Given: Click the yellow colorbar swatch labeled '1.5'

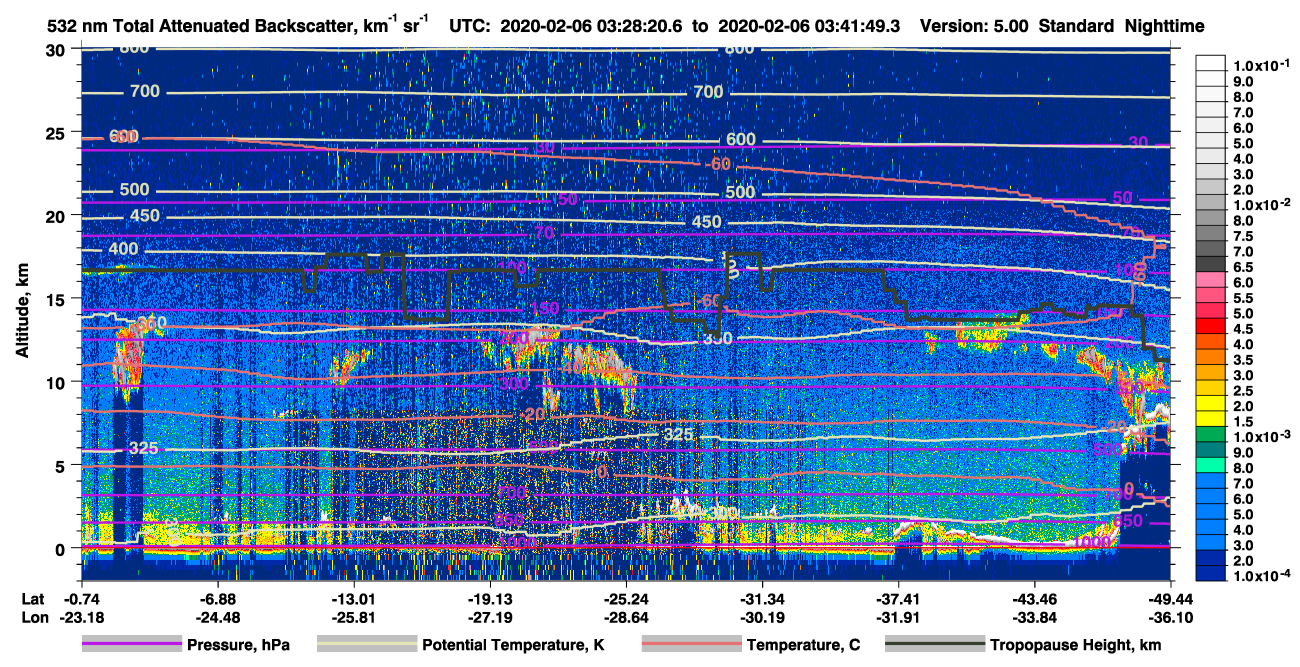Looking at the screenshot, I should pyautogui.click(x=1211, y=419).
